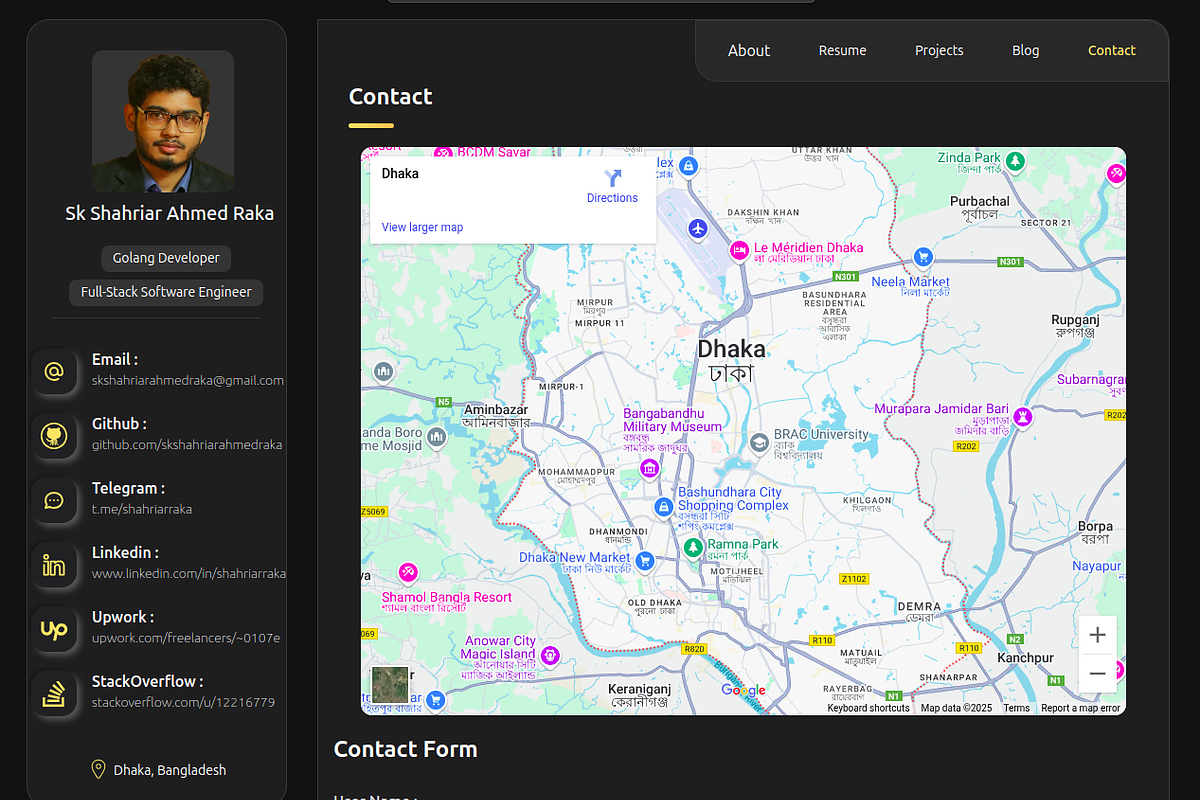Click Report a map error link
The image size is (1200, 800).
pyautogui.click(x=1081, y=708)
